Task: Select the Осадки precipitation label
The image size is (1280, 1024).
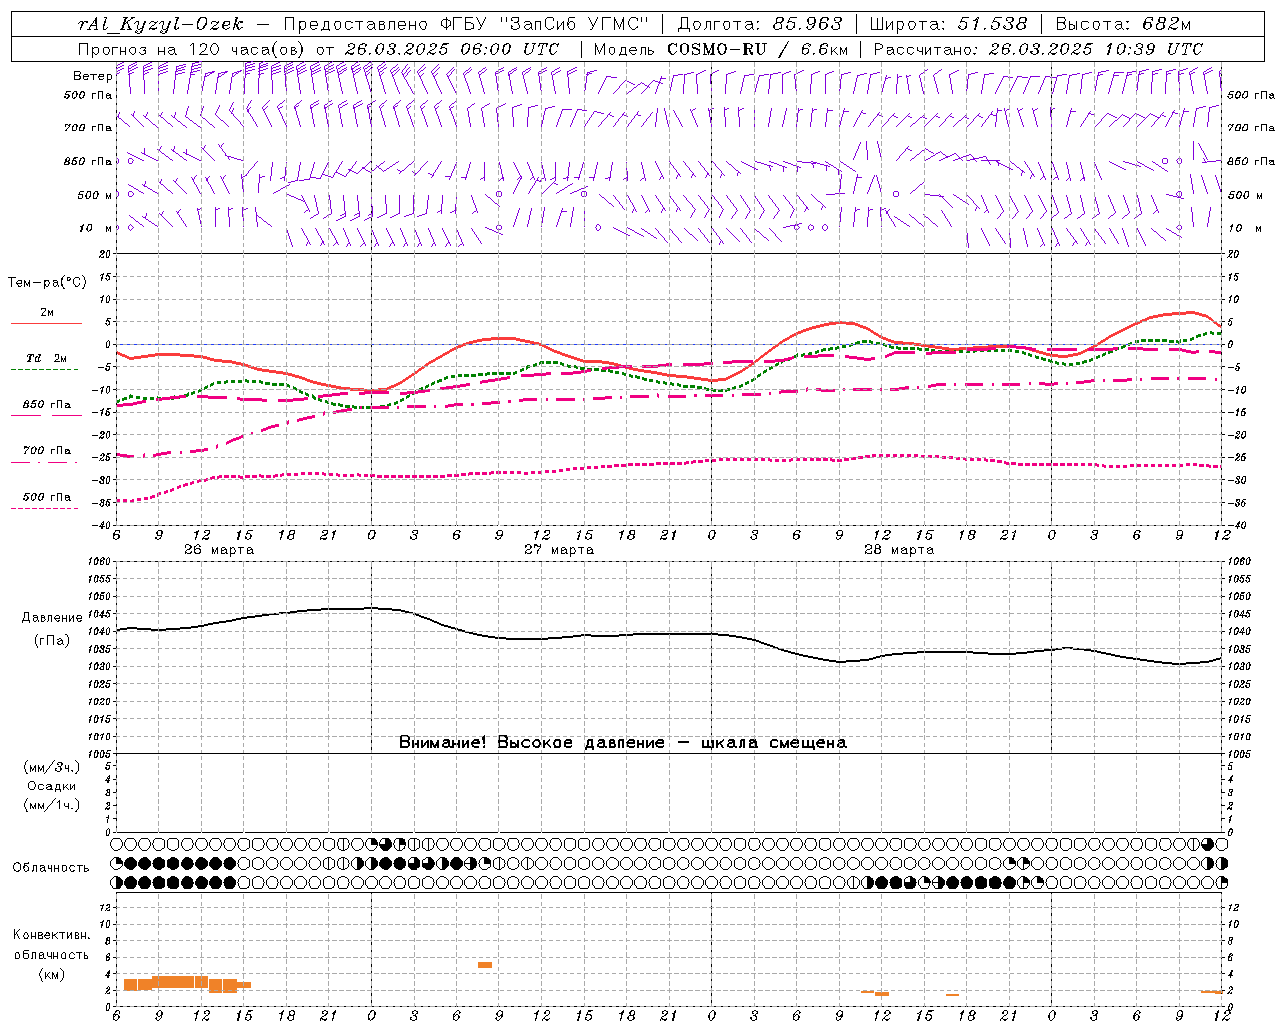Action: tap(52, 786)
